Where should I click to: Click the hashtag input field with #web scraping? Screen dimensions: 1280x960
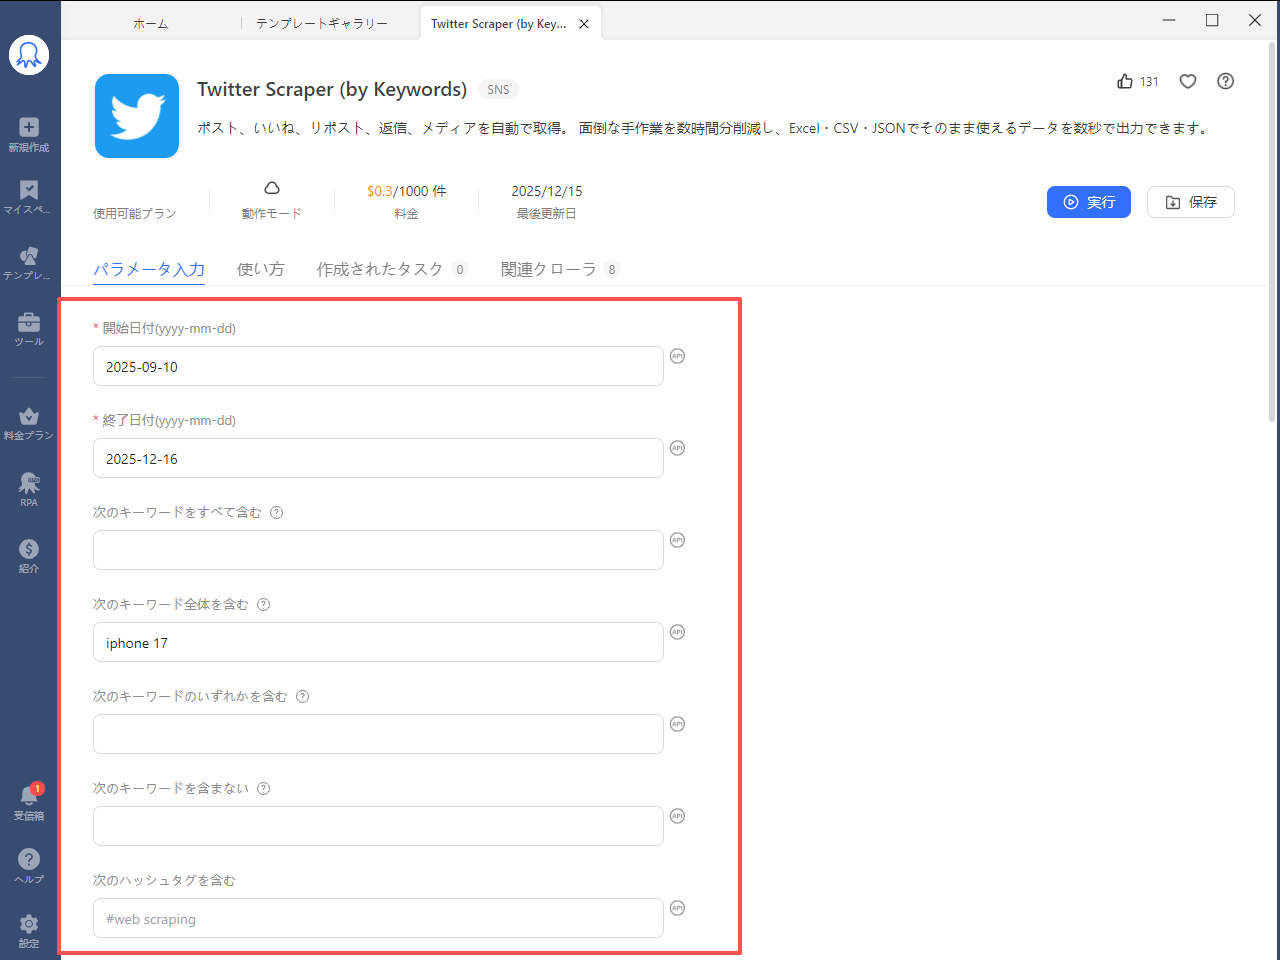378,919
